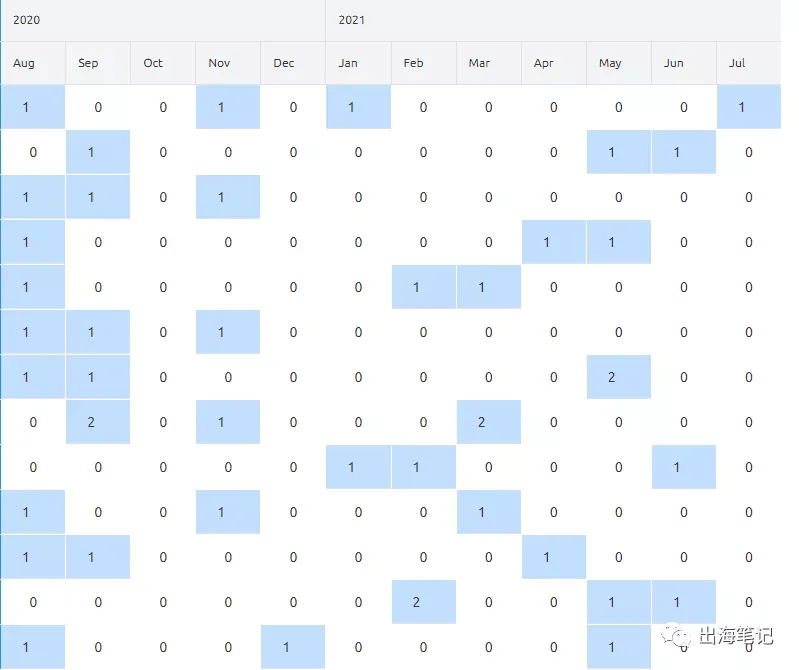Click the Nov cell with 1 in the first row
799x670 pixels.
click(x=228, y=107)
